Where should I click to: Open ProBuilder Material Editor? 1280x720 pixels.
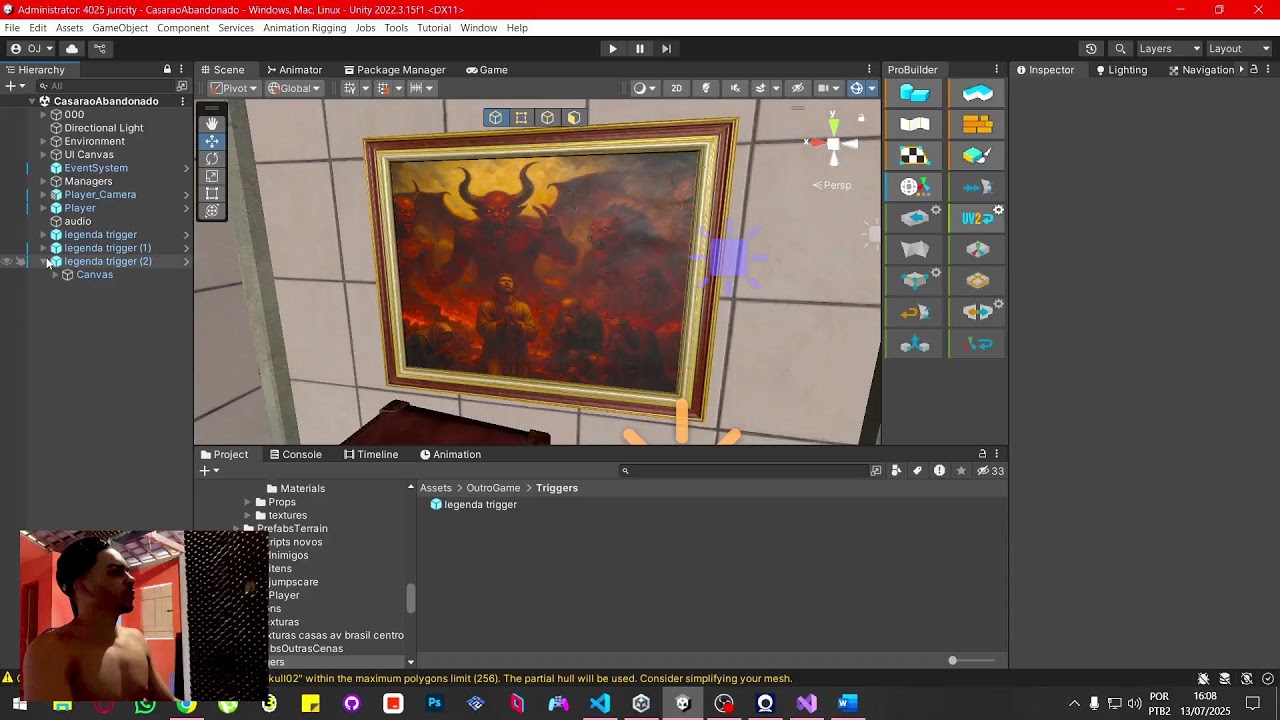(977, 124)
